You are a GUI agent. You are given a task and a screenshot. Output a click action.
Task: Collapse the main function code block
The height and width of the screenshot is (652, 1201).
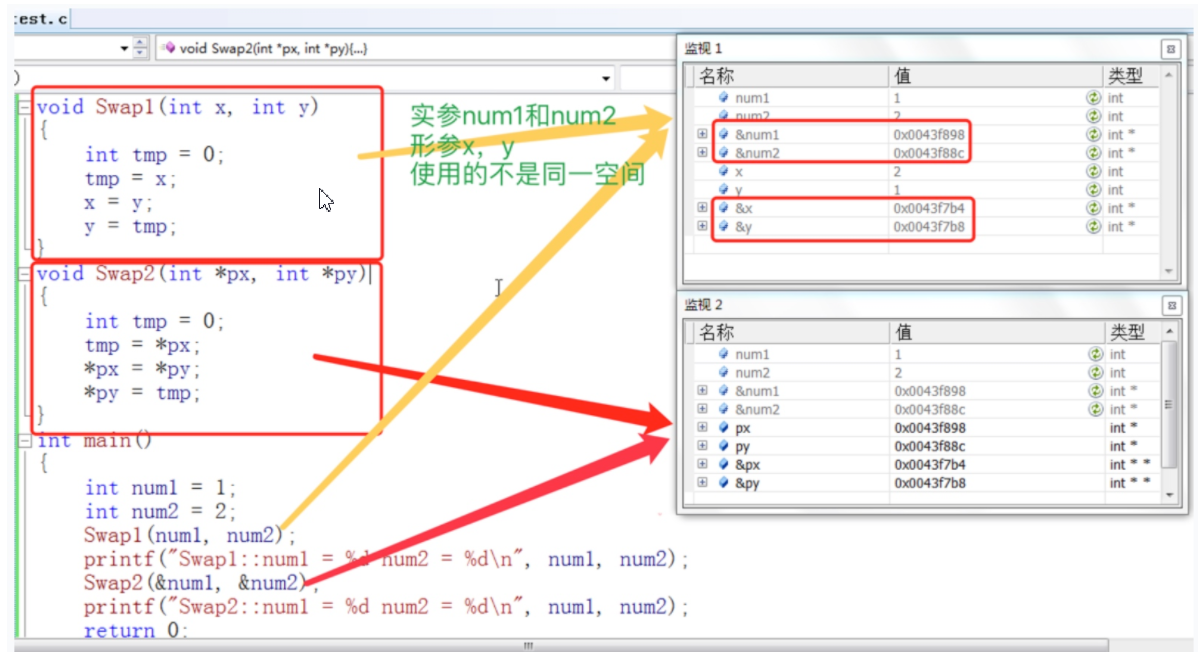(25, 441)
